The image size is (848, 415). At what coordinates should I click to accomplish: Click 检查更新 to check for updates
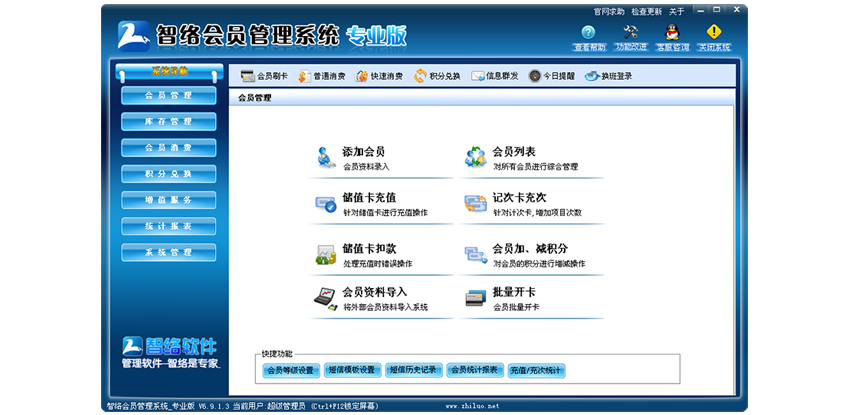click(647, 11)
